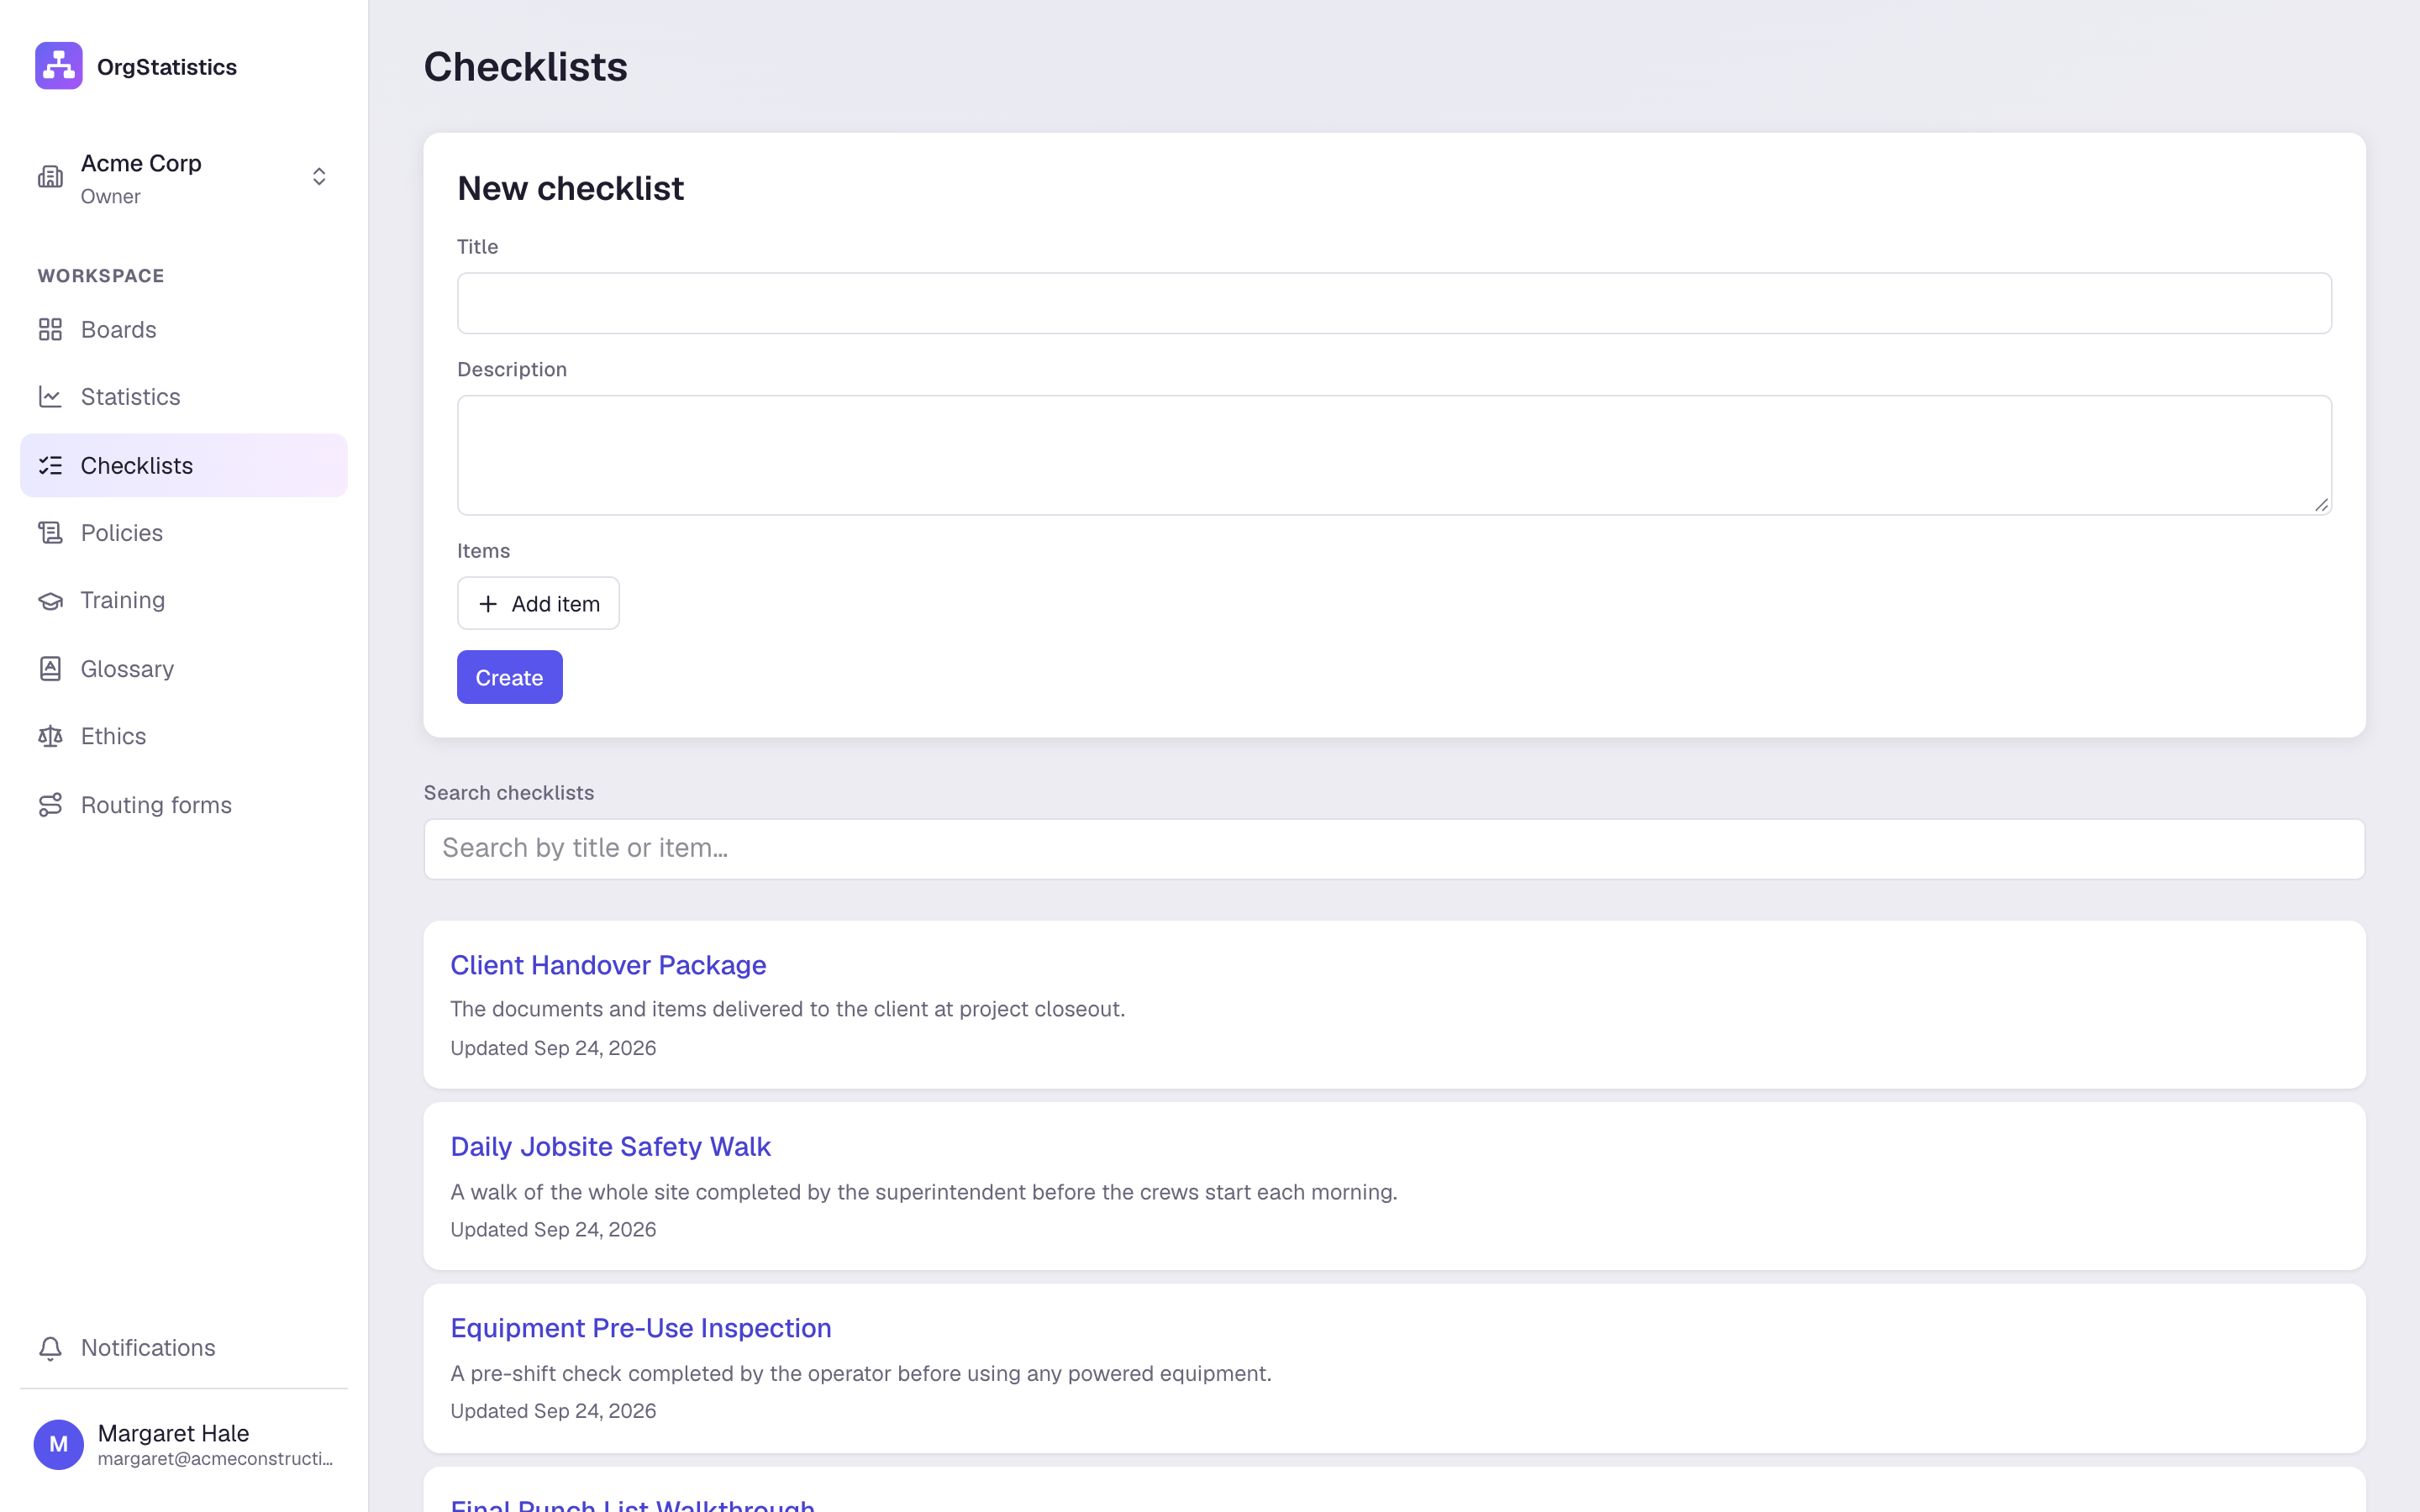Click the Add item button
Screen dimensions: 2420x1512
pyautogui.click(x=538, y=603)
